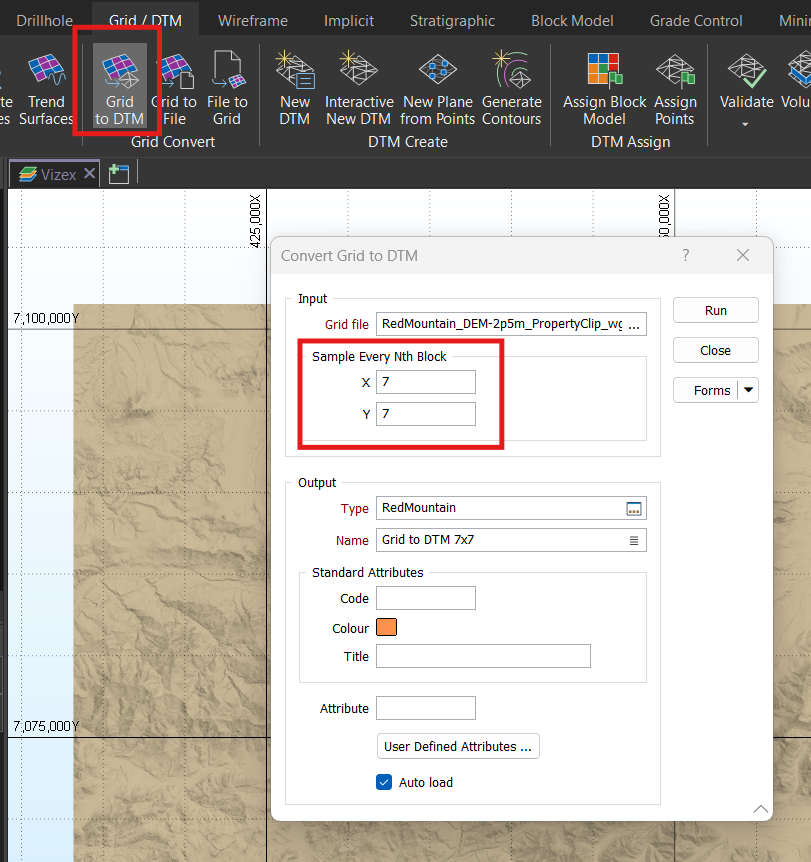Launch the New DTM tool
811x862 pixels.
pyautogui.click(x=295, y=89)
